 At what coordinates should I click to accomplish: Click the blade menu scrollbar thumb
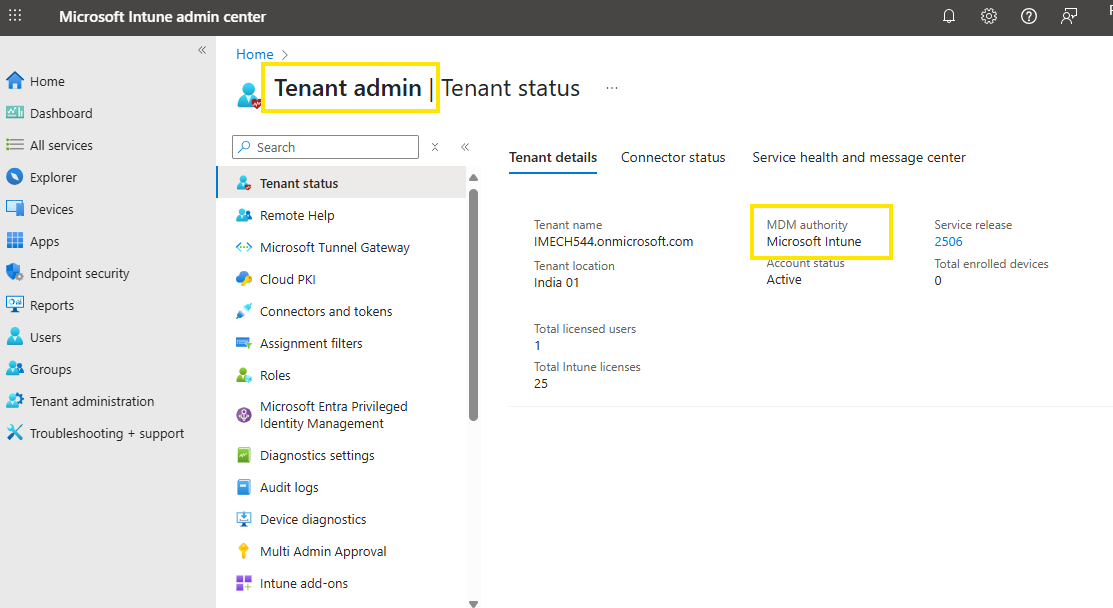coord(473,305)
